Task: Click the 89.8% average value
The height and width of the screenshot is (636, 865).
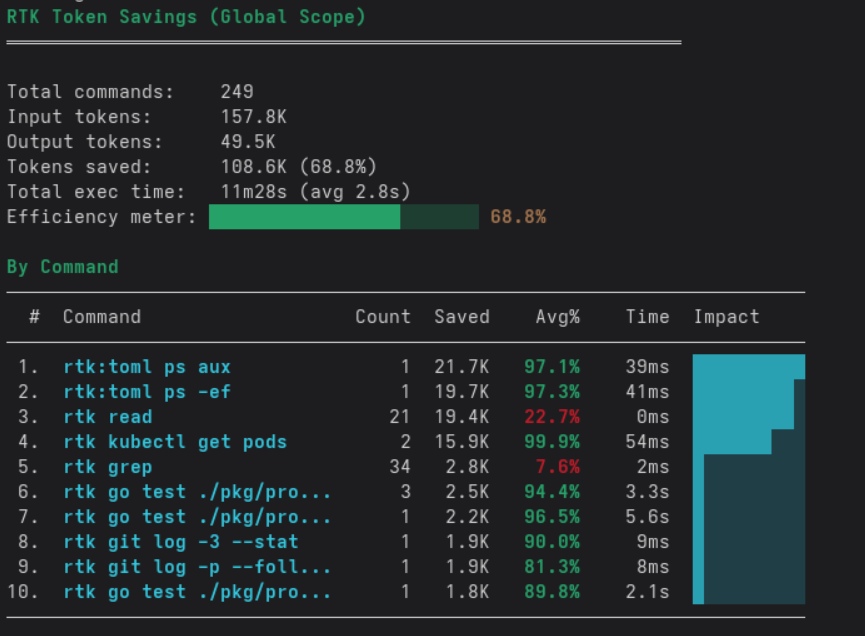Action: 552,591
